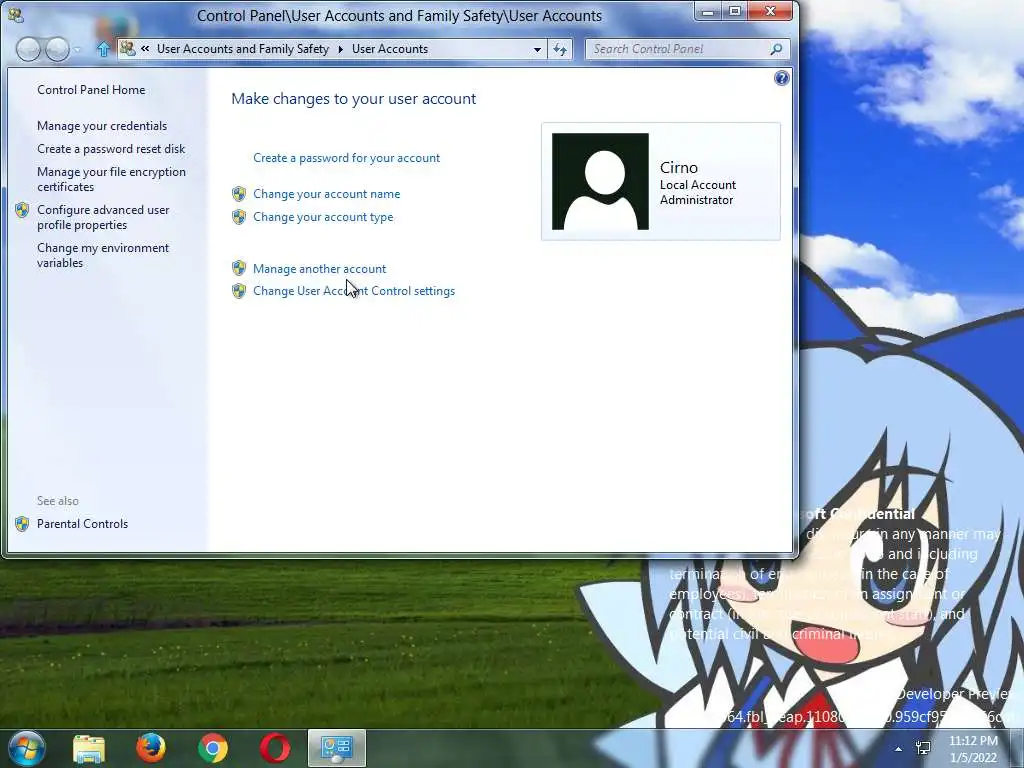Expand the breadcrumb arrow before User Accounts
Viewport: 1024px width, 768px height.
pyautogui.click(x=340, y=49)
